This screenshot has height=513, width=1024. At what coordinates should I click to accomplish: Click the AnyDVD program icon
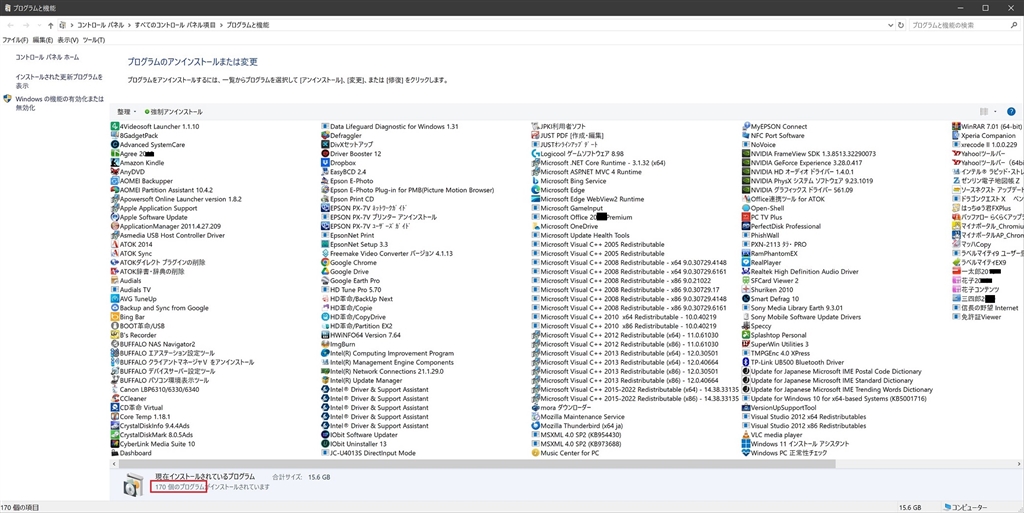click(115, 172)
